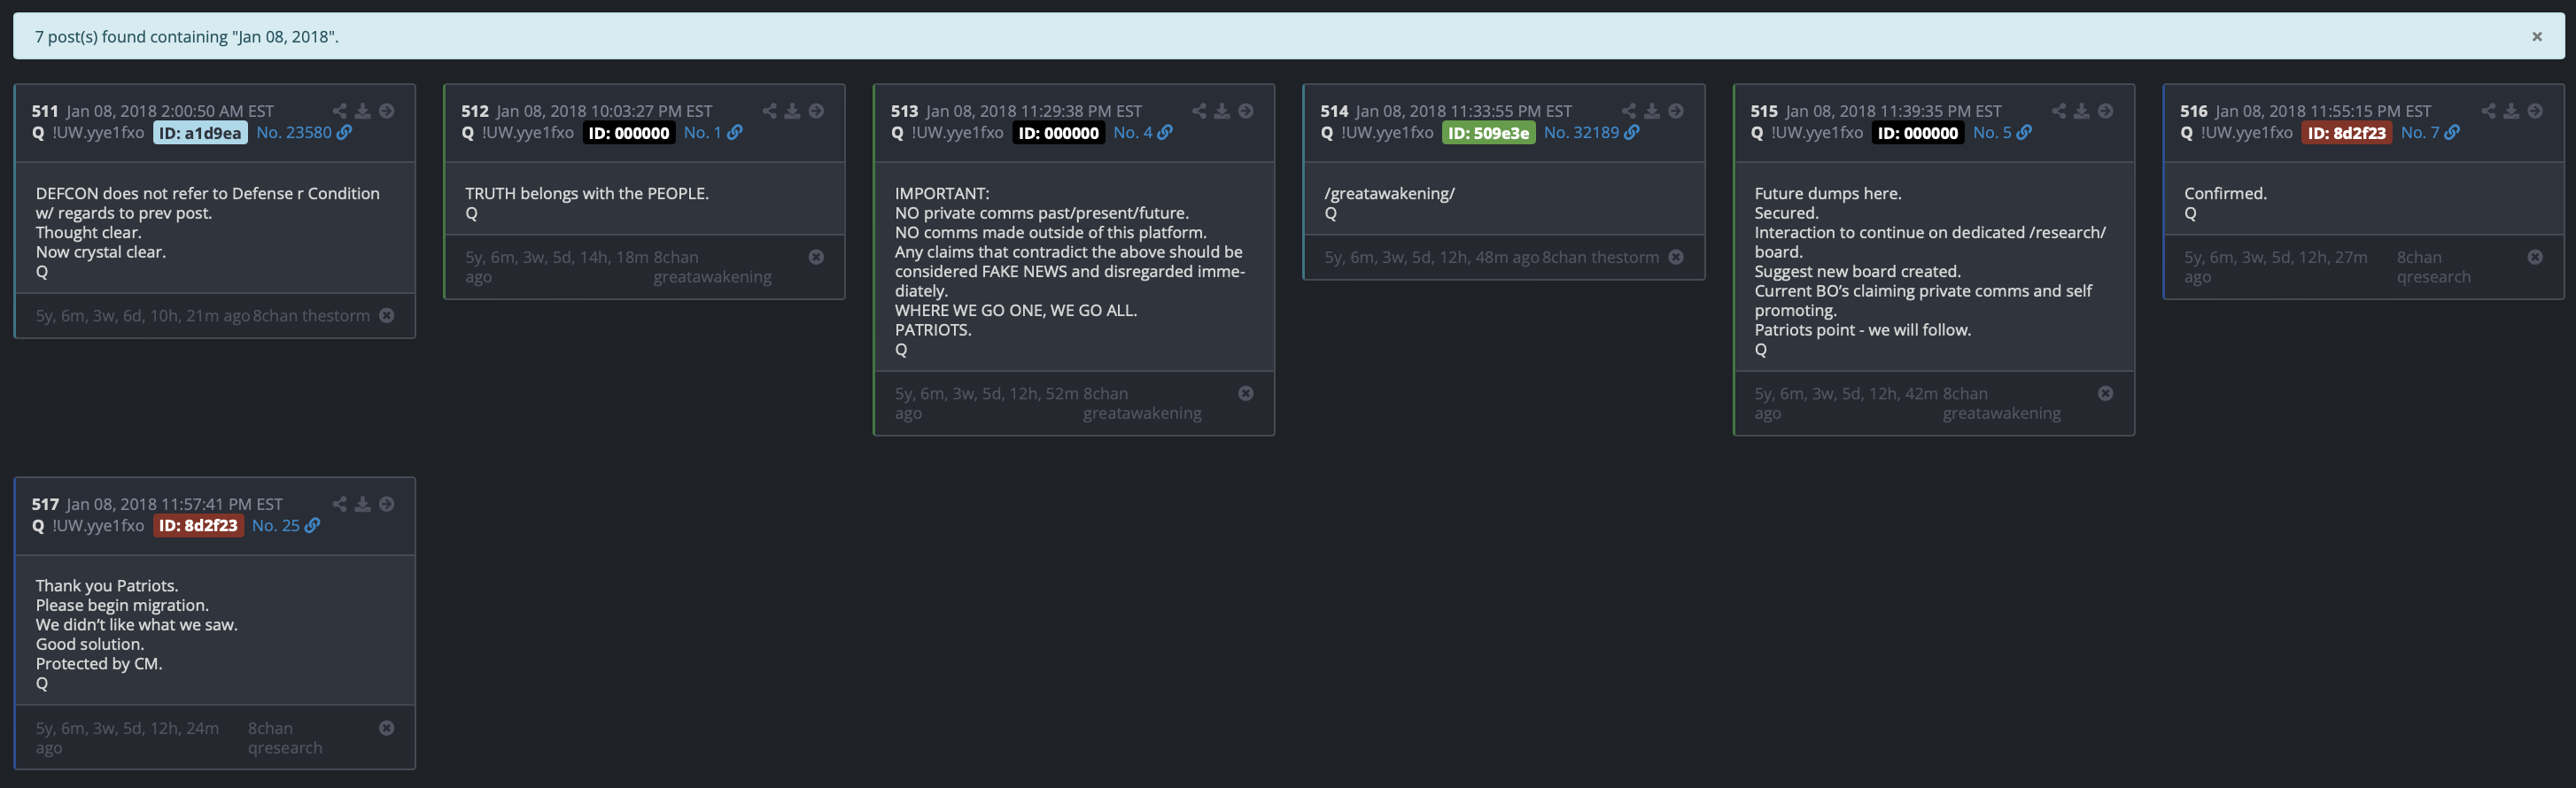Open source link No. 5

[2002, 133]
